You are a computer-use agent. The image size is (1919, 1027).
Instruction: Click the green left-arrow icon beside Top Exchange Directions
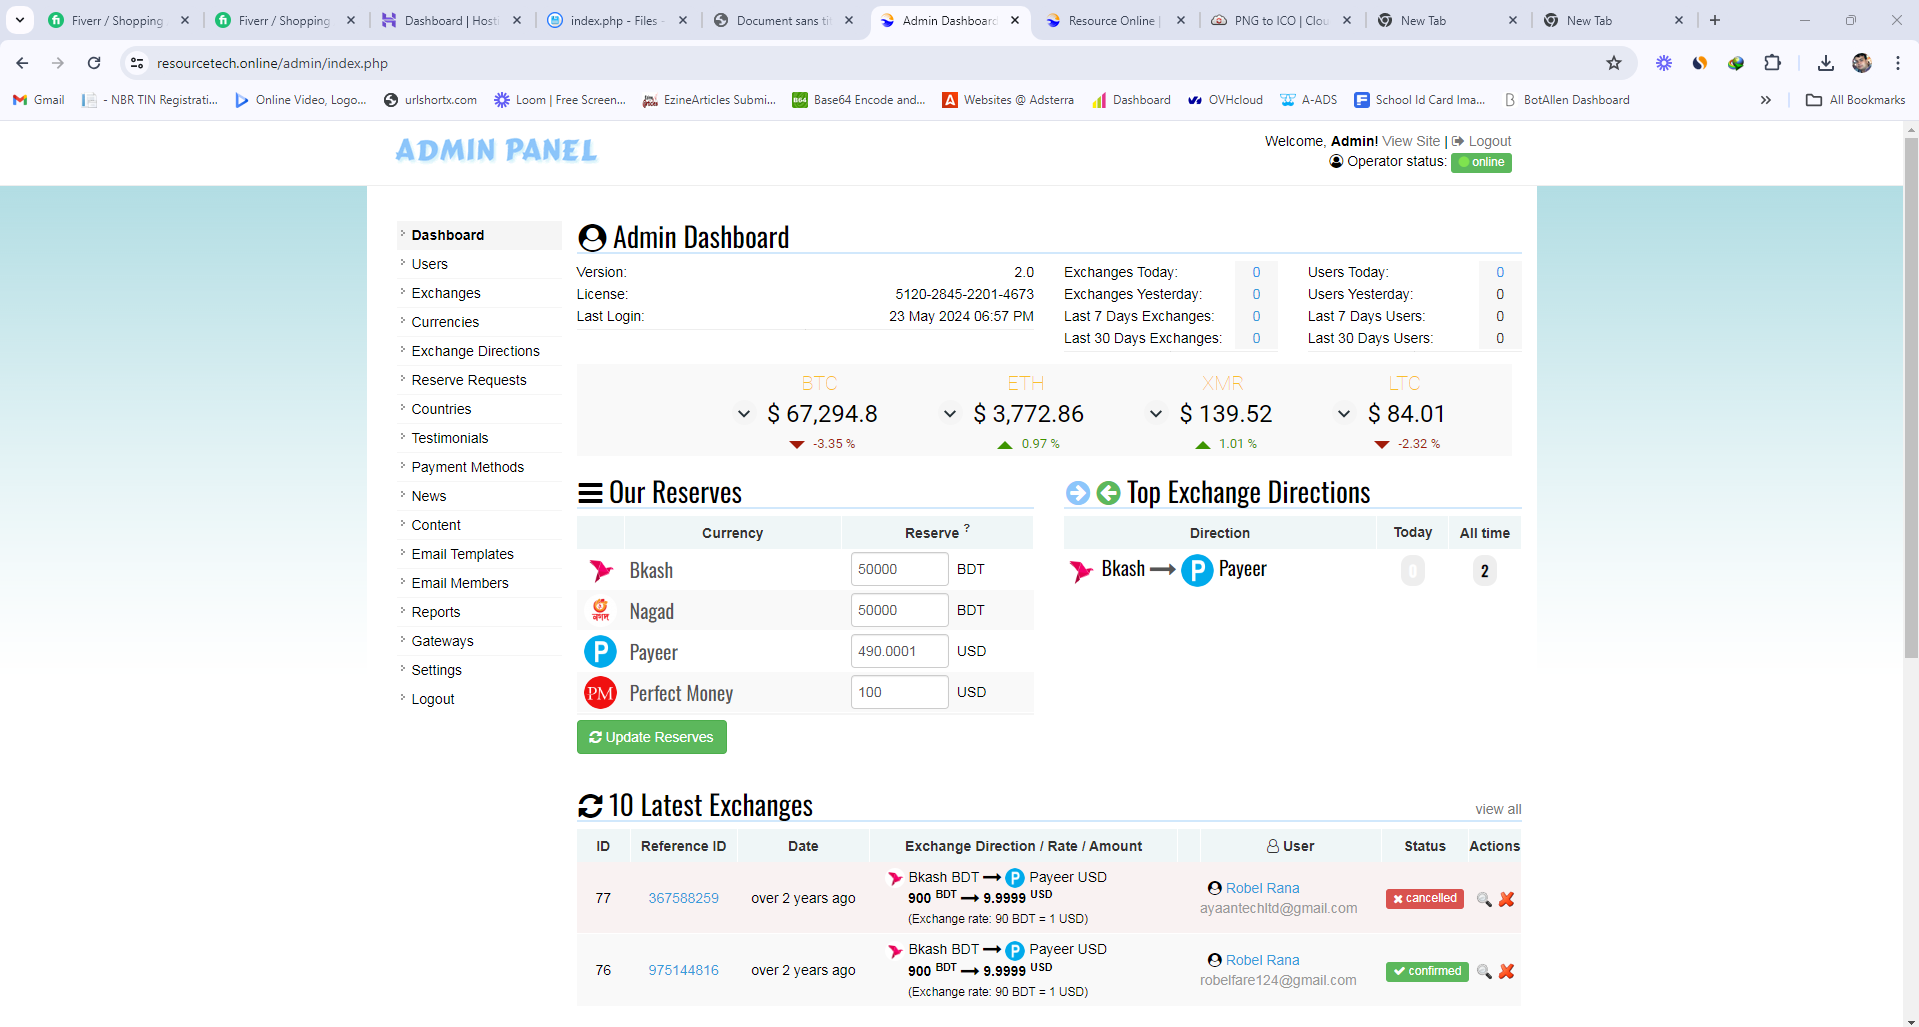point(1108,493)
